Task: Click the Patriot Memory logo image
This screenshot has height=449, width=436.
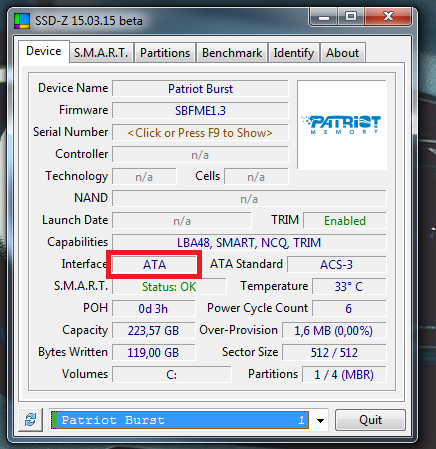Action: pos(342,125)
